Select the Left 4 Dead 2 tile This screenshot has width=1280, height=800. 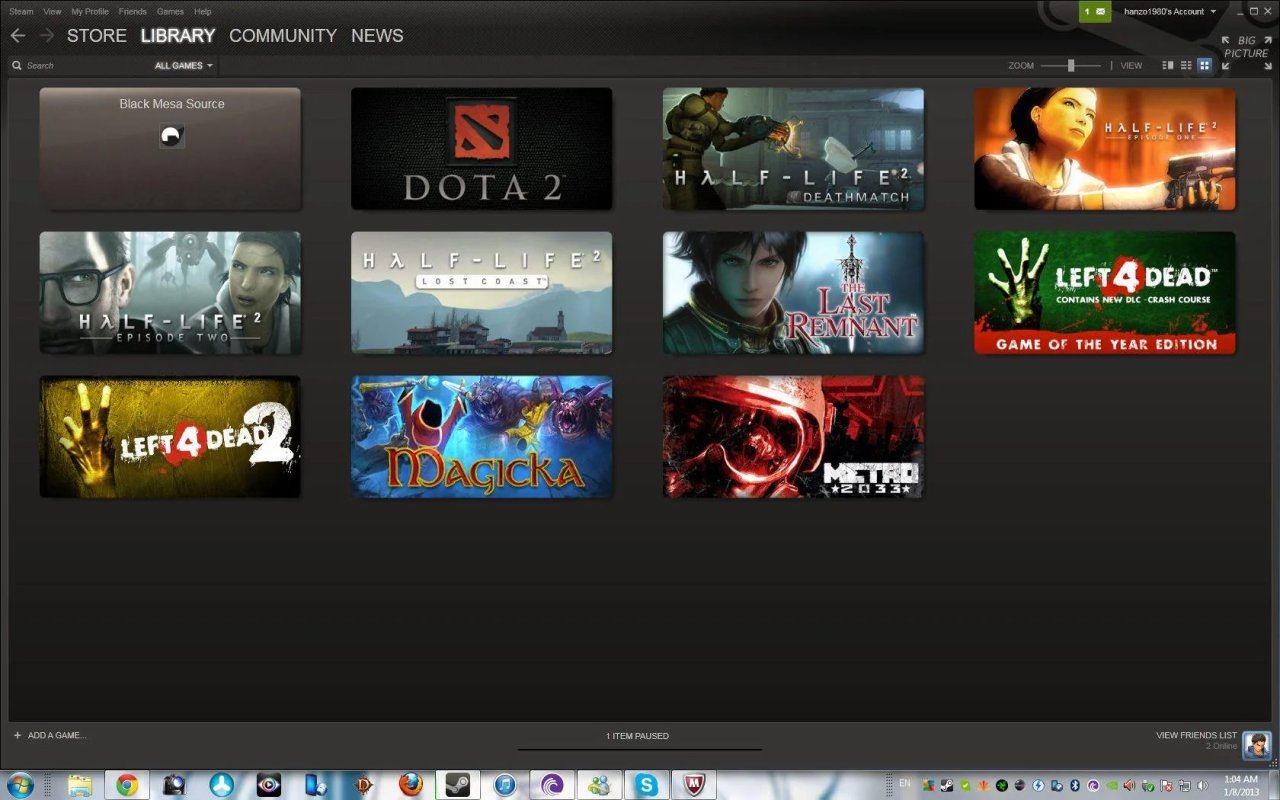170,437
